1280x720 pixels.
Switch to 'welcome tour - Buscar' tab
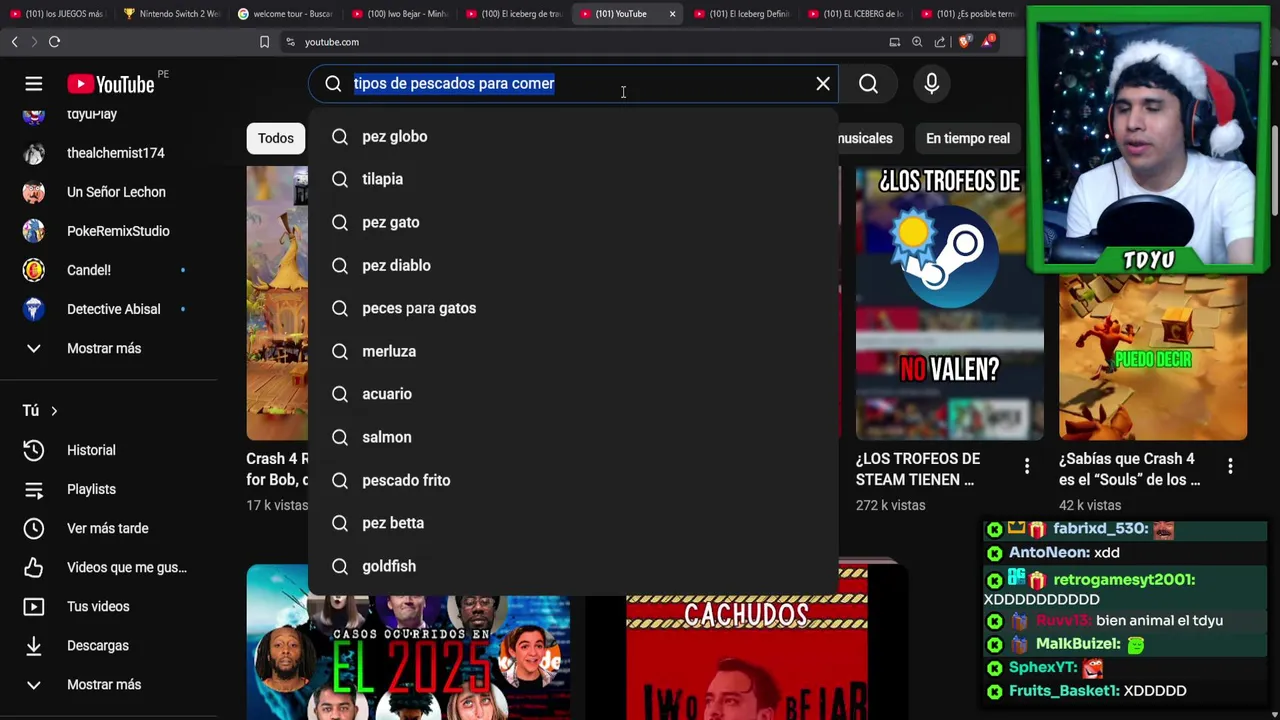tap(285, 14)
